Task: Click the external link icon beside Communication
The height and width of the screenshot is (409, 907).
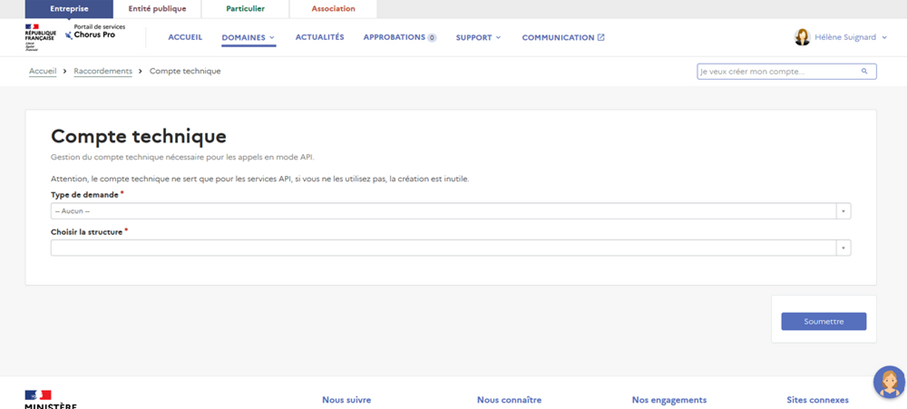Action: 601,37
